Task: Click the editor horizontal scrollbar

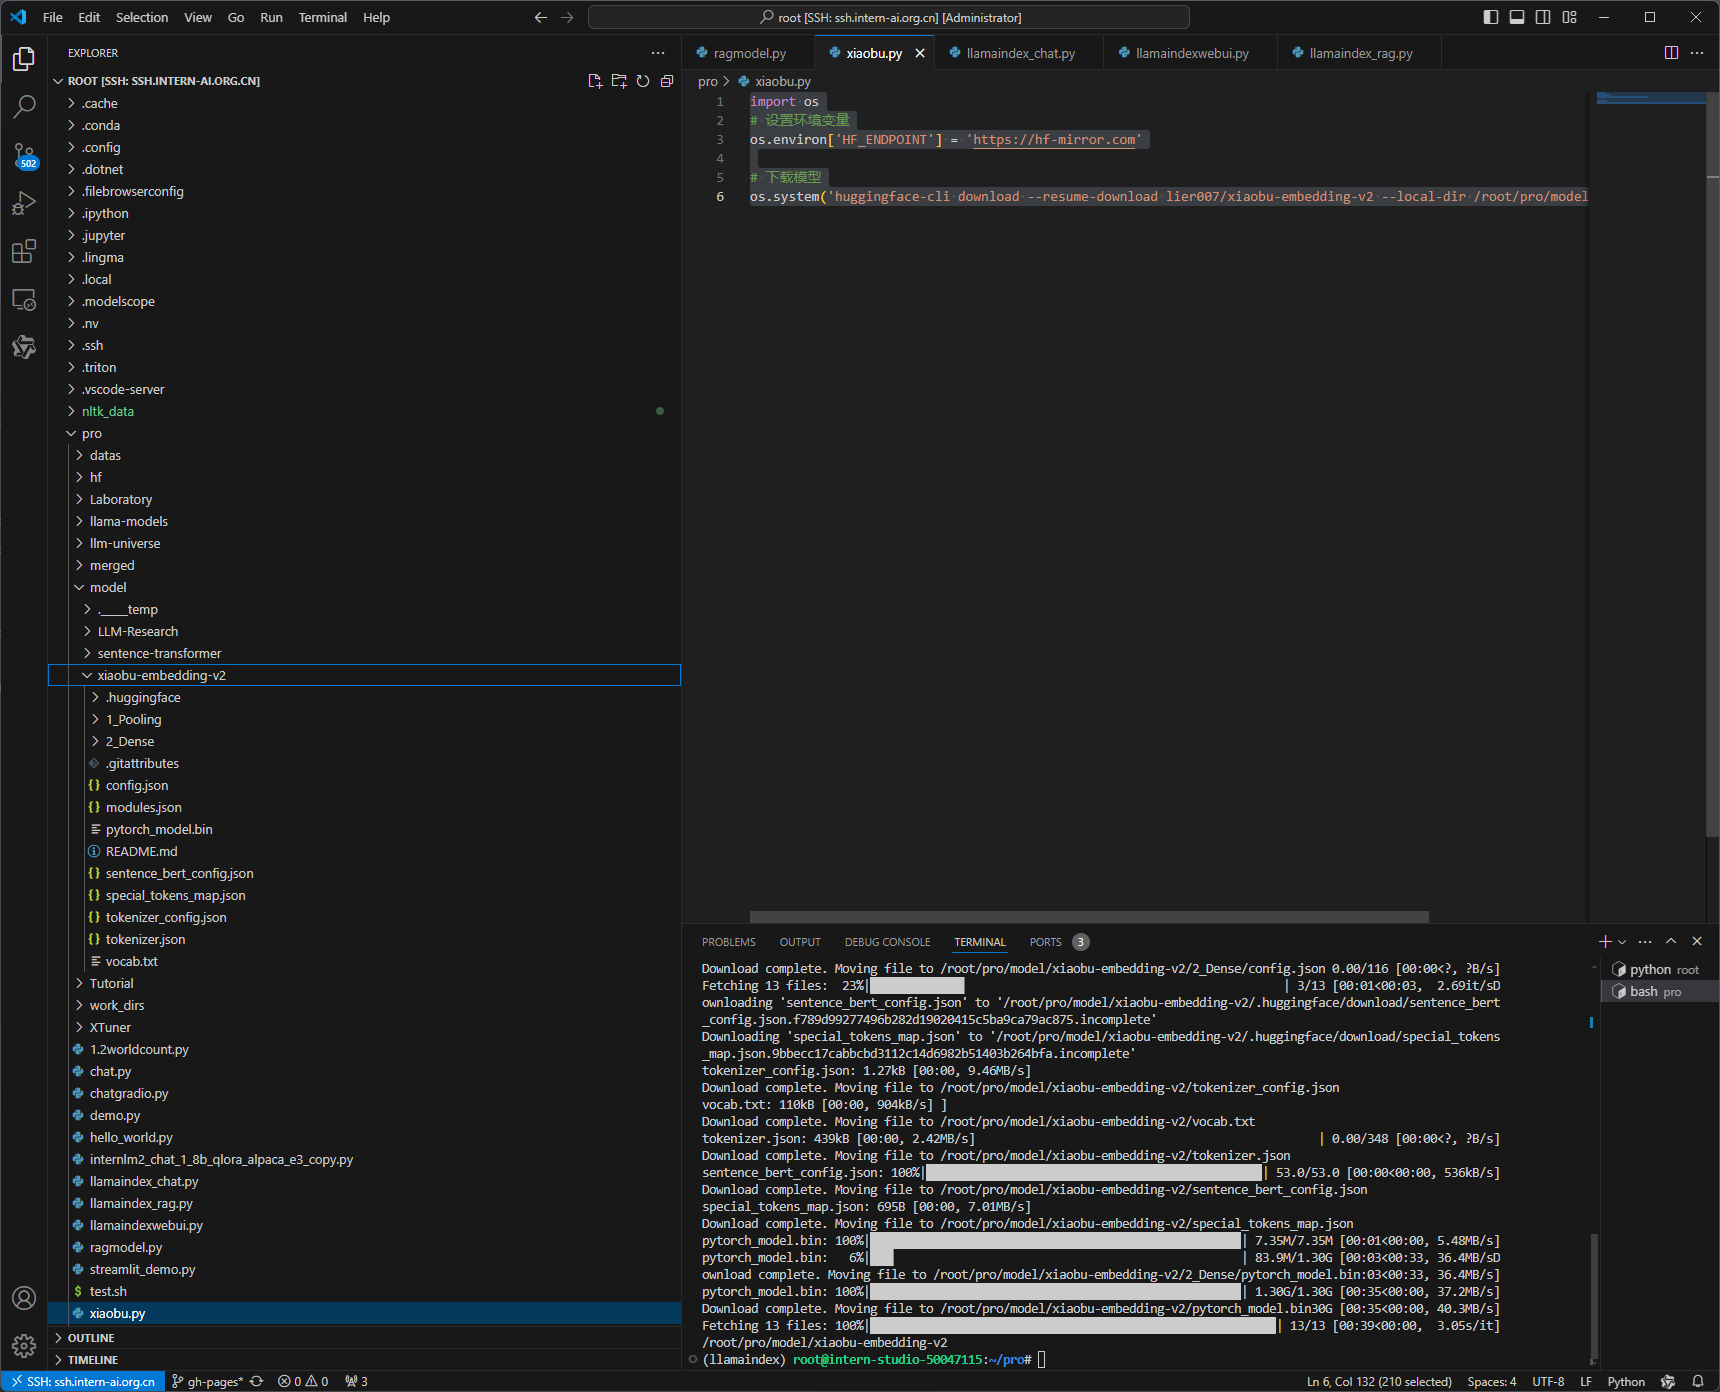Action: (x=1088, y=917)
